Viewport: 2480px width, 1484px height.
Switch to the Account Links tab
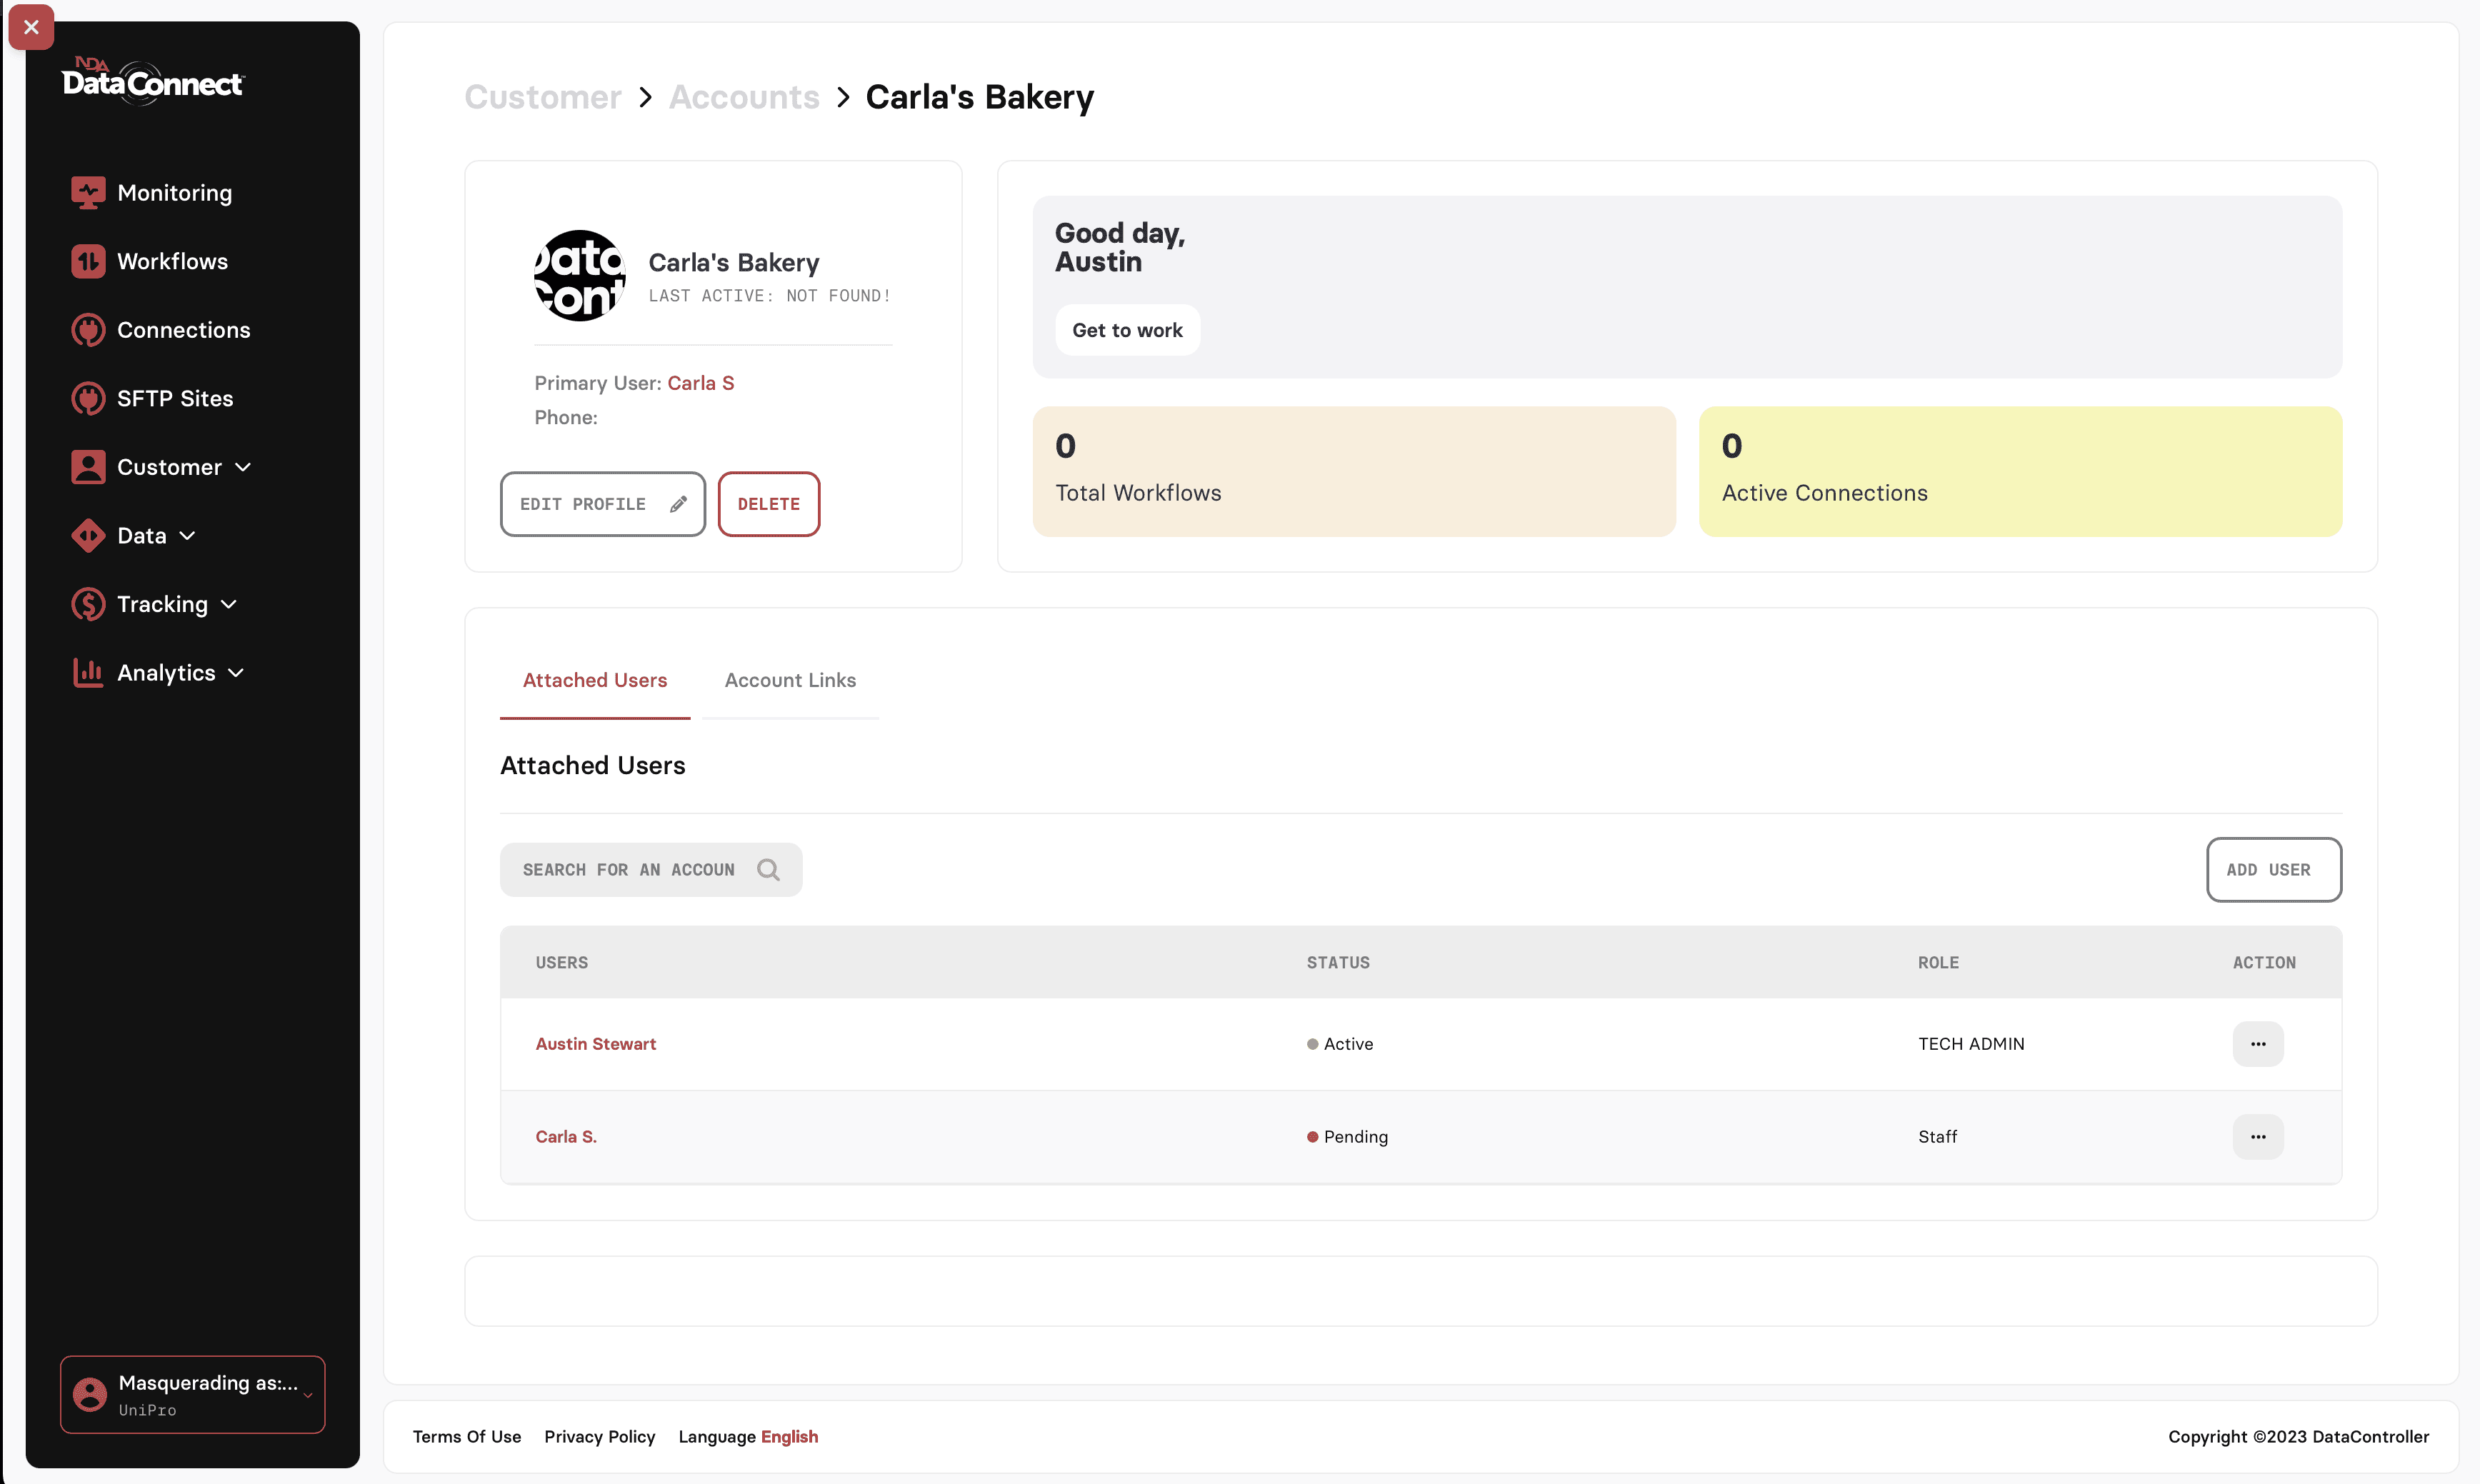[790, 680]
